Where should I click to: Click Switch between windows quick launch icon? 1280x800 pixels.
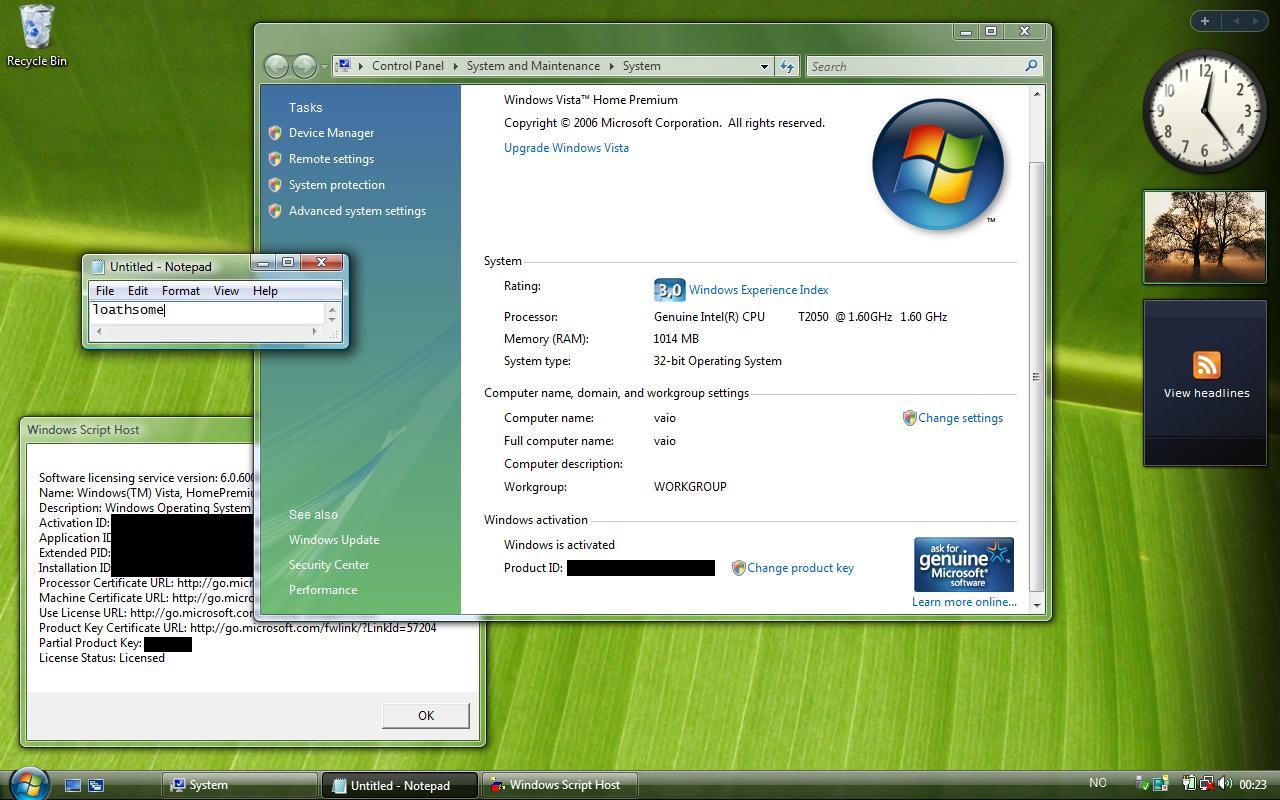pos(97,785)
